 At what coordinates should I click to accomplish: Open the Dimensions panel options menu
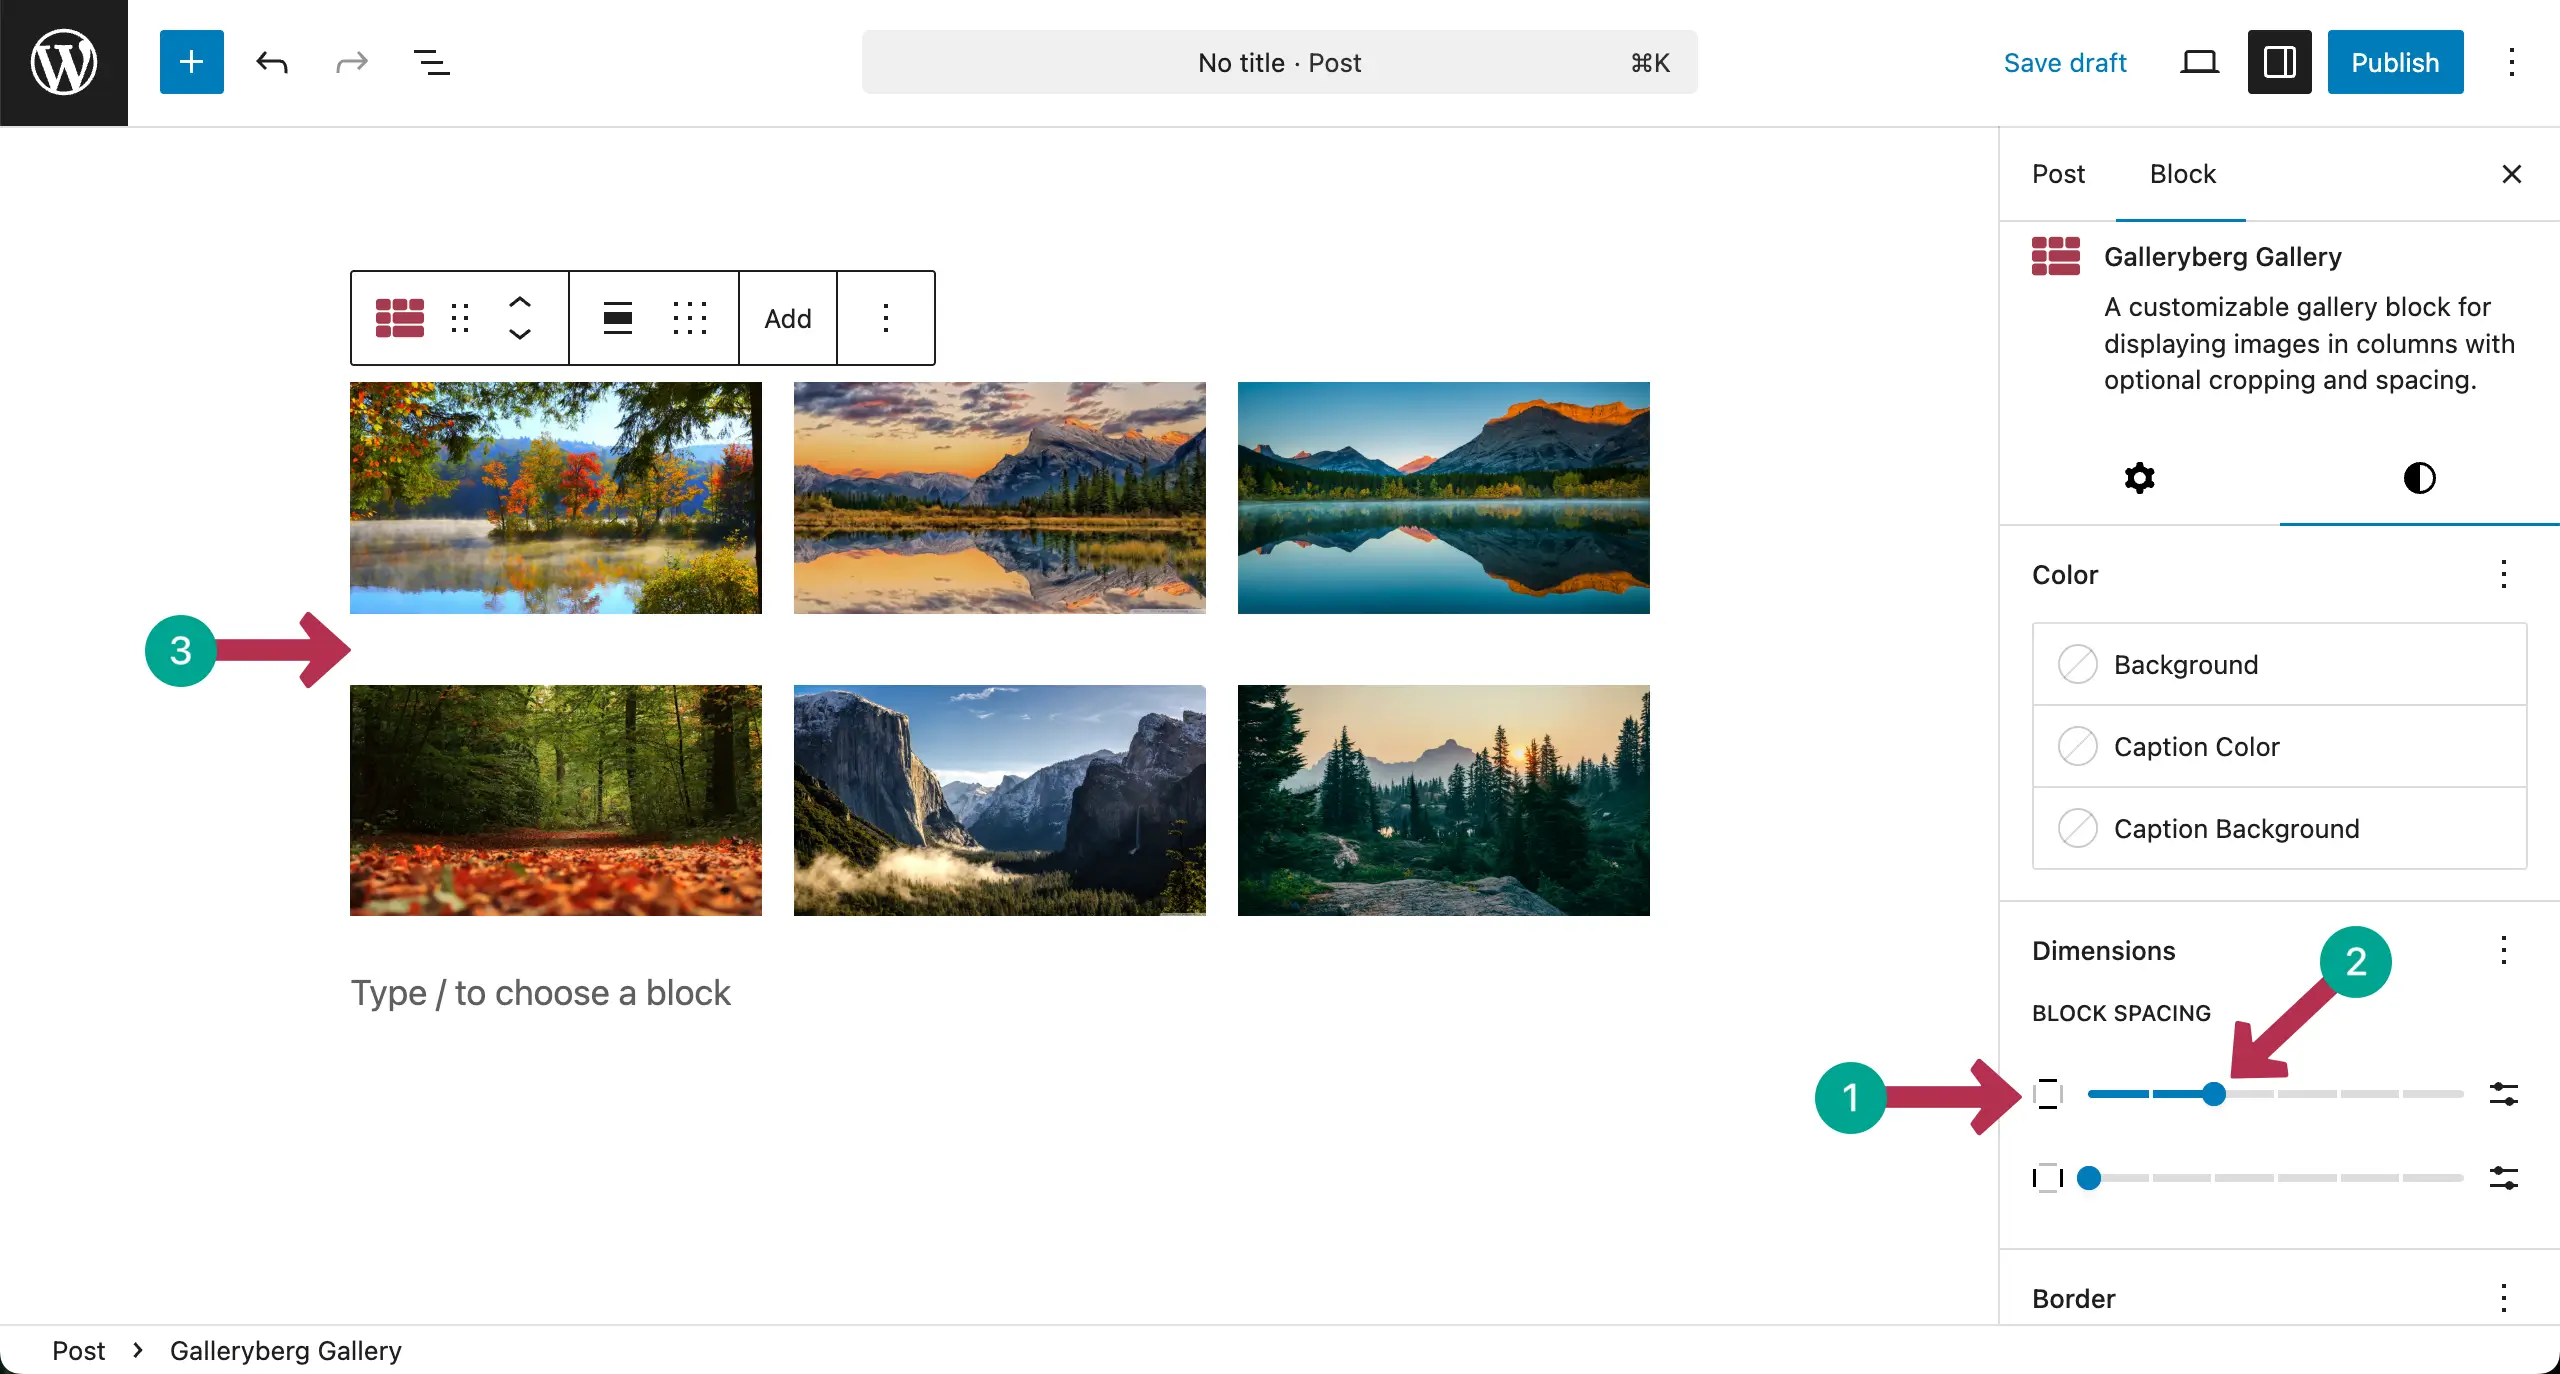(2504, 951)
